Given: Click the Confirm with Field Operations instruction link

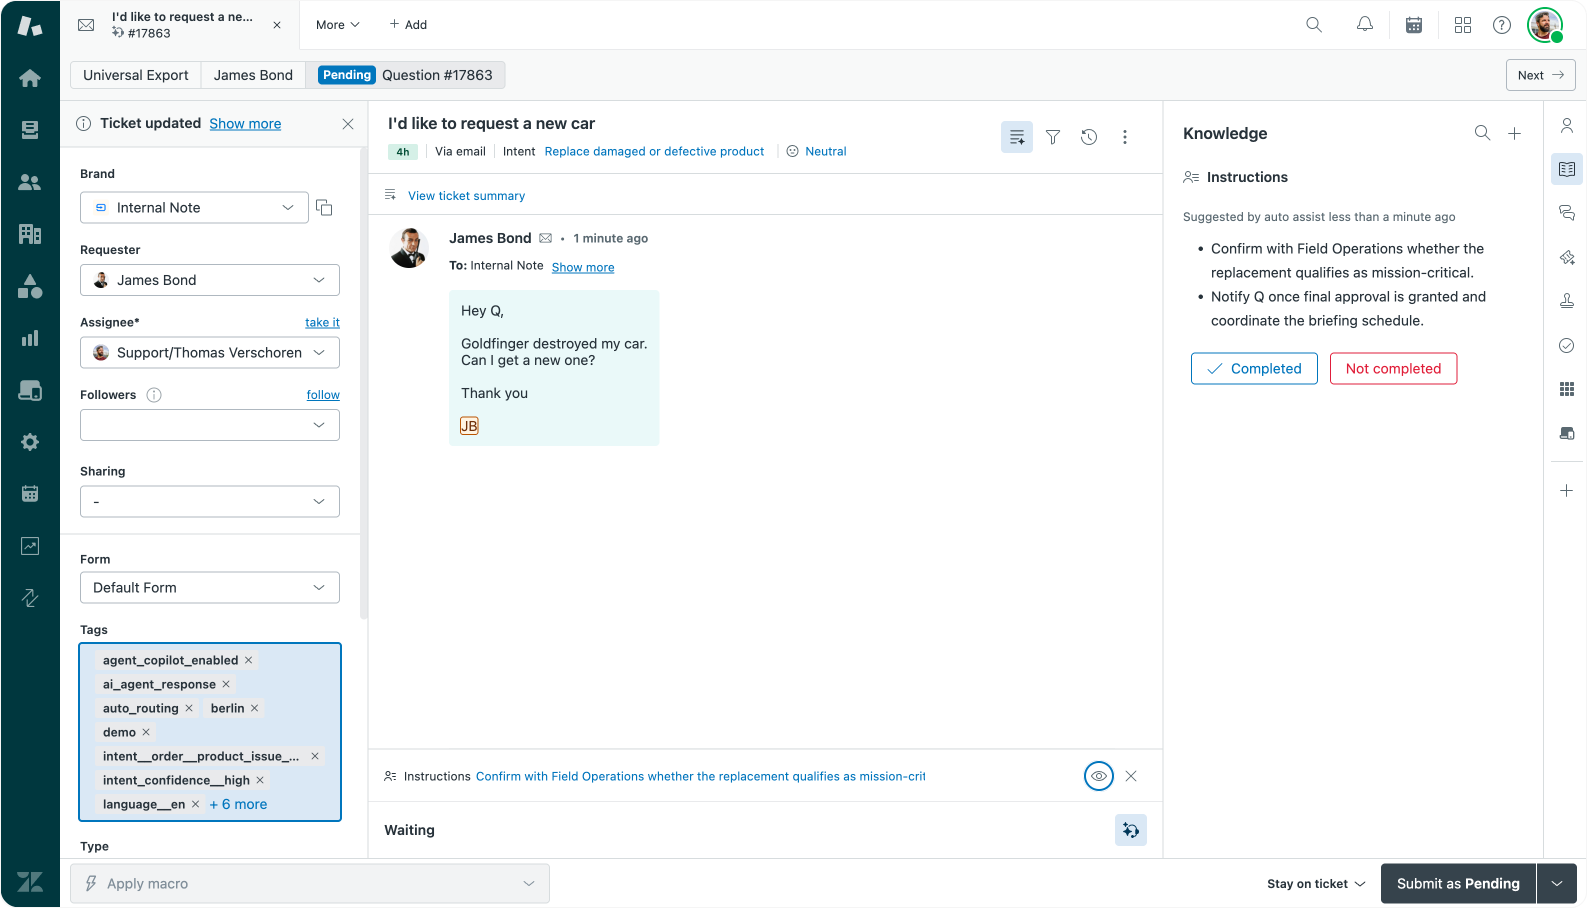Looking at the screenshot, I should pyautogui.click(x=700, y=776).
